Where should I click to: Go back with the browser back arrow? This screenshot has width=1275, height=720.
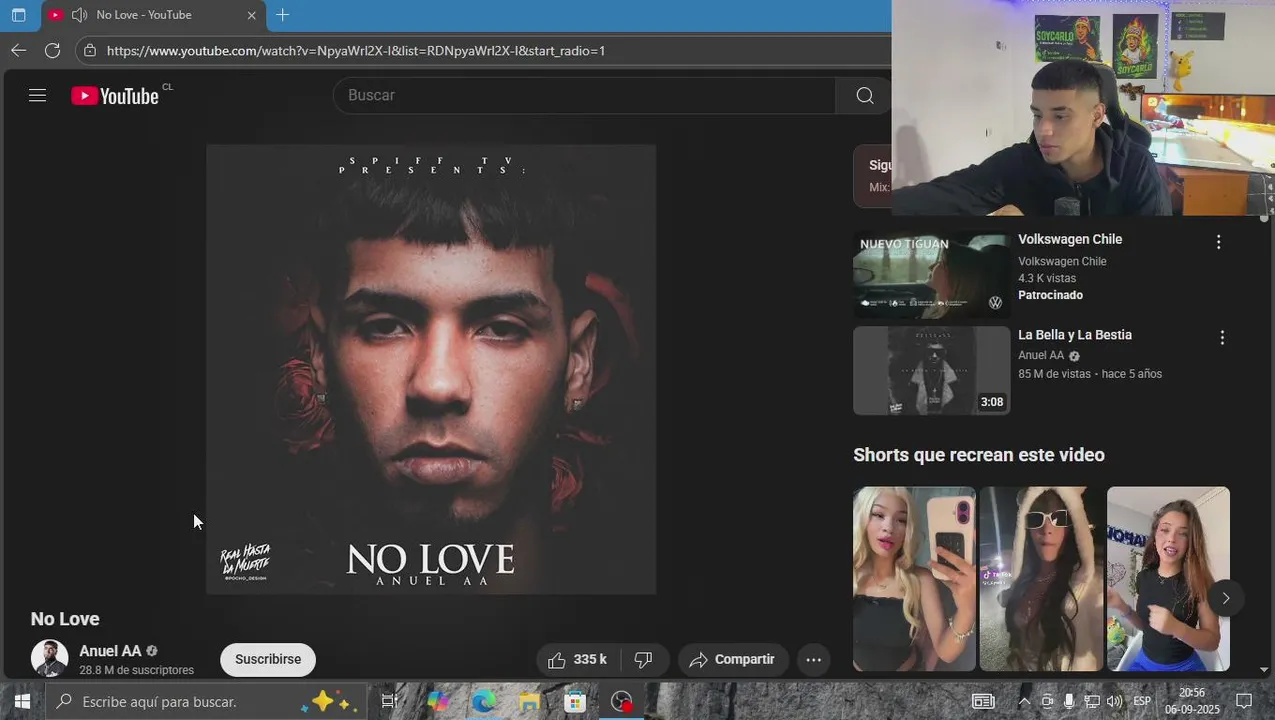[19, 50]
